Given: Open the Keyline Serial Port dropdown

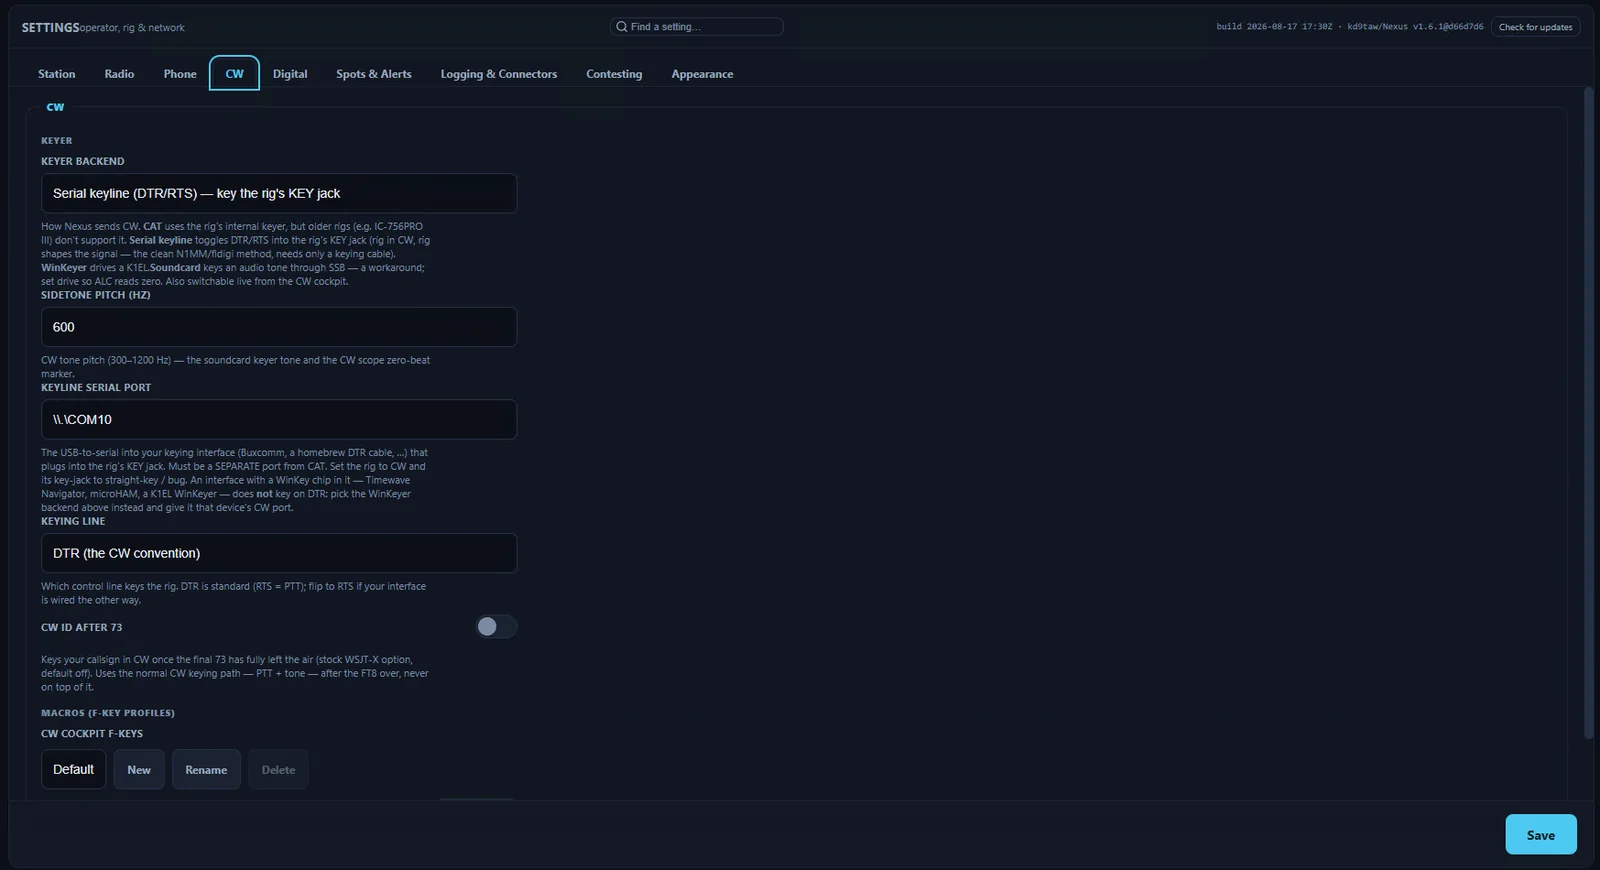Looking at the screenshot, I should [279, 420].
